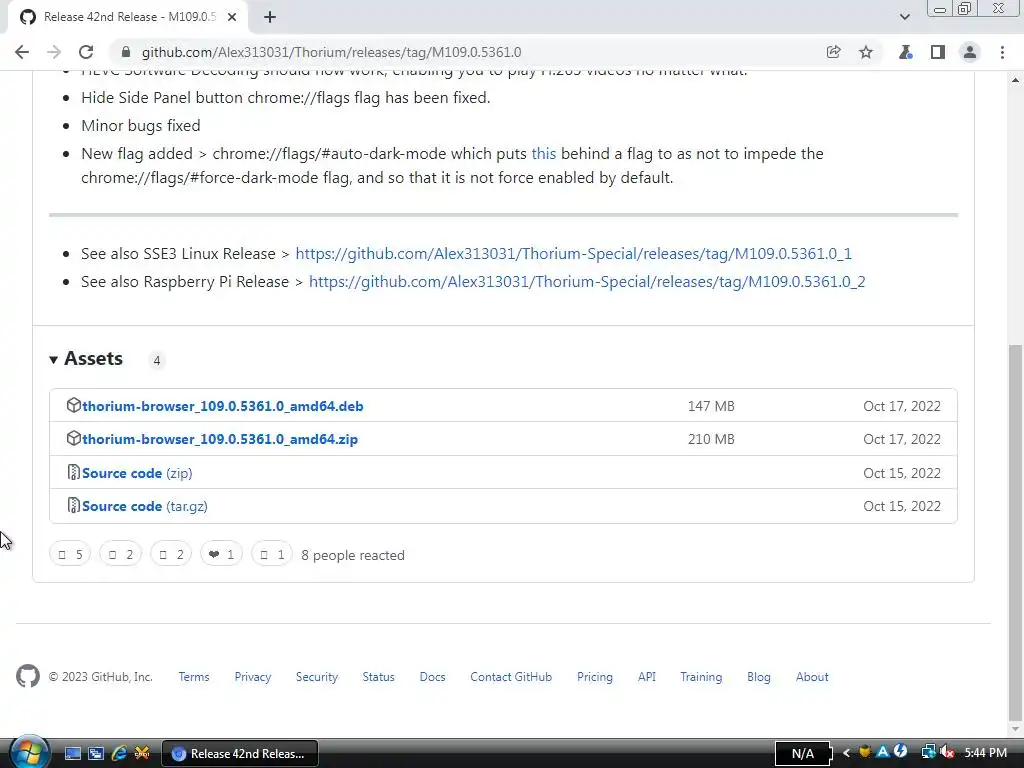Open the Training footer link
This screenshot has height=768, width=1024.
[701, 677]
